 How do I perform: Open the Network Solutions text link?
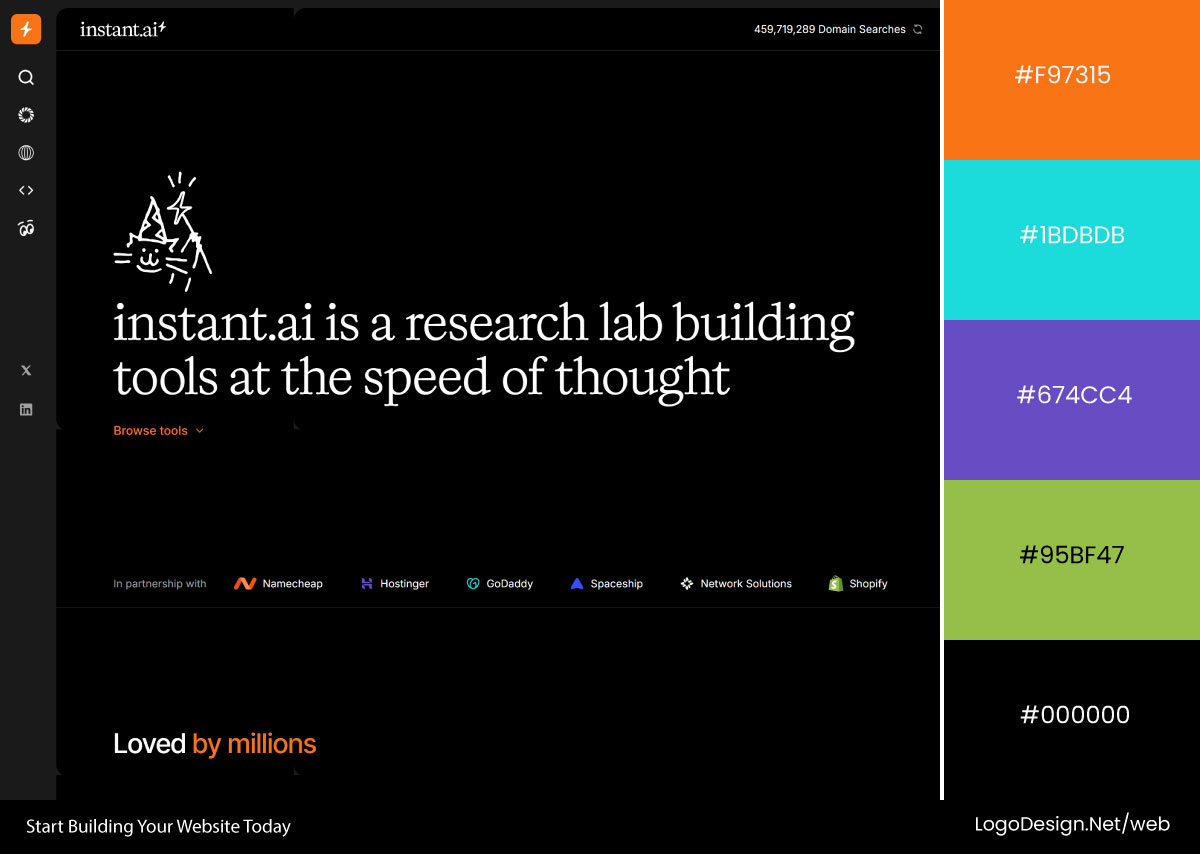click(746, 584)
